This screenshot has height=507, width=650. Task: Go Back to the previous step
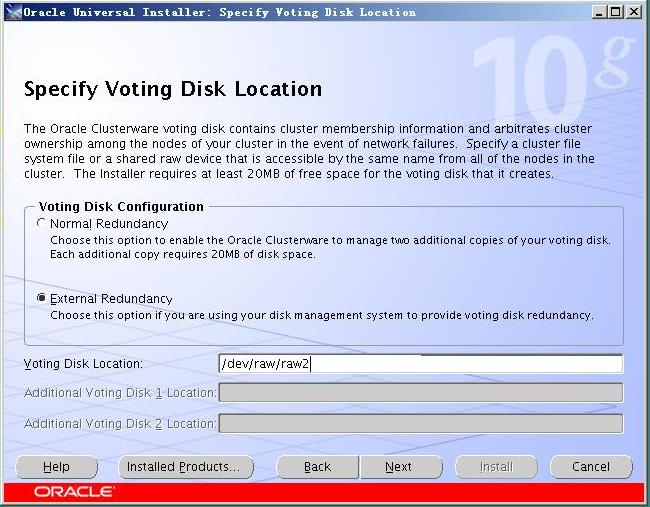point(318,467)
